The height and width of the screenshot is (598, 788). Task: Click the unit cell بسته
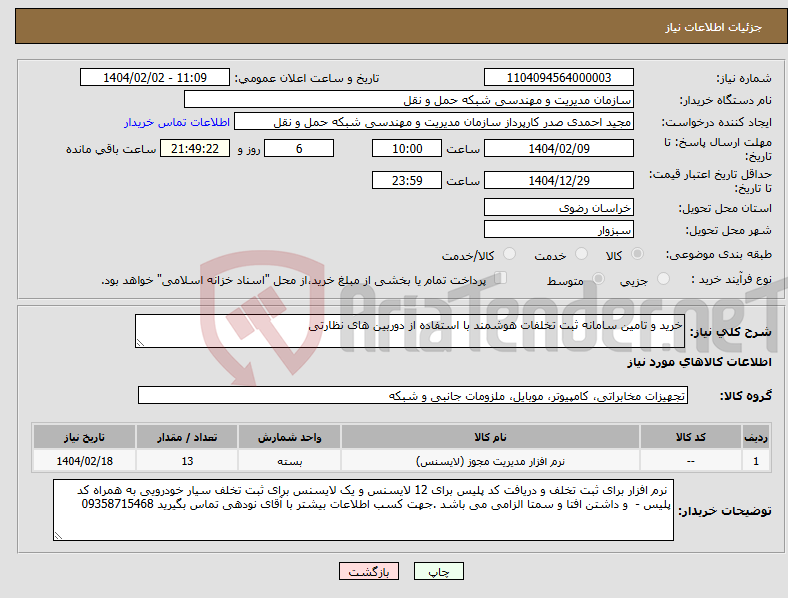[289, 461]
